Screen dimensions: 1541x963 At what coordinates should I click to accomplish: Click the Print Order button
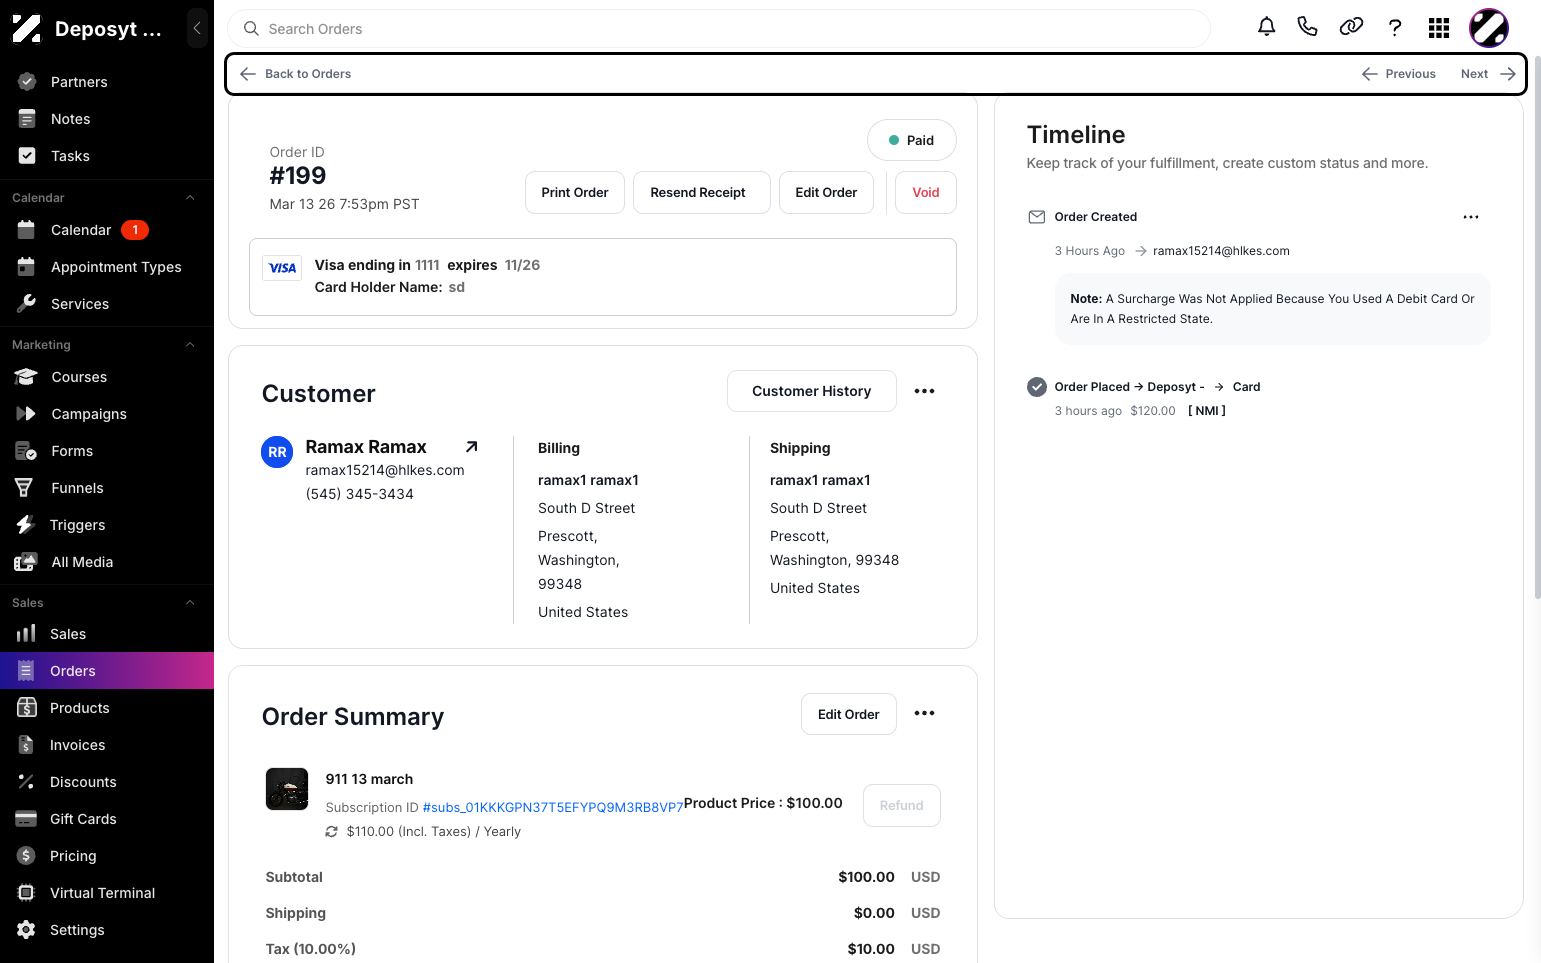575,193
